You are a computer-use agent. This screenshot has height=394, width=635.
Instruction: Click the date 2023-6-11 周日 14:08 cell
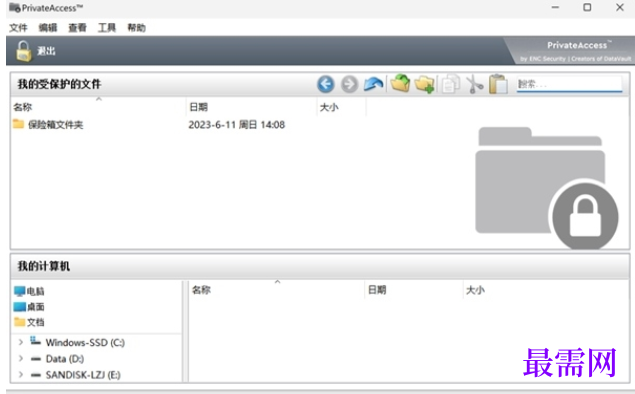[x=237, y=125]
